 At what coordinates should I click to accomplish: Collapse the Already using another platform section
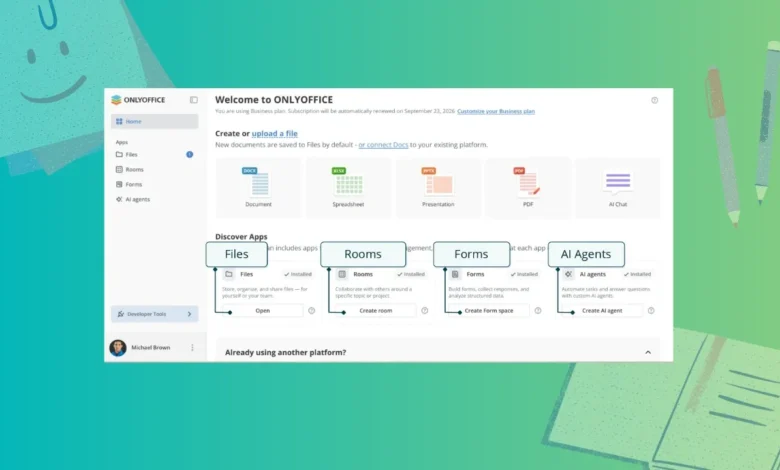point(648,353)
